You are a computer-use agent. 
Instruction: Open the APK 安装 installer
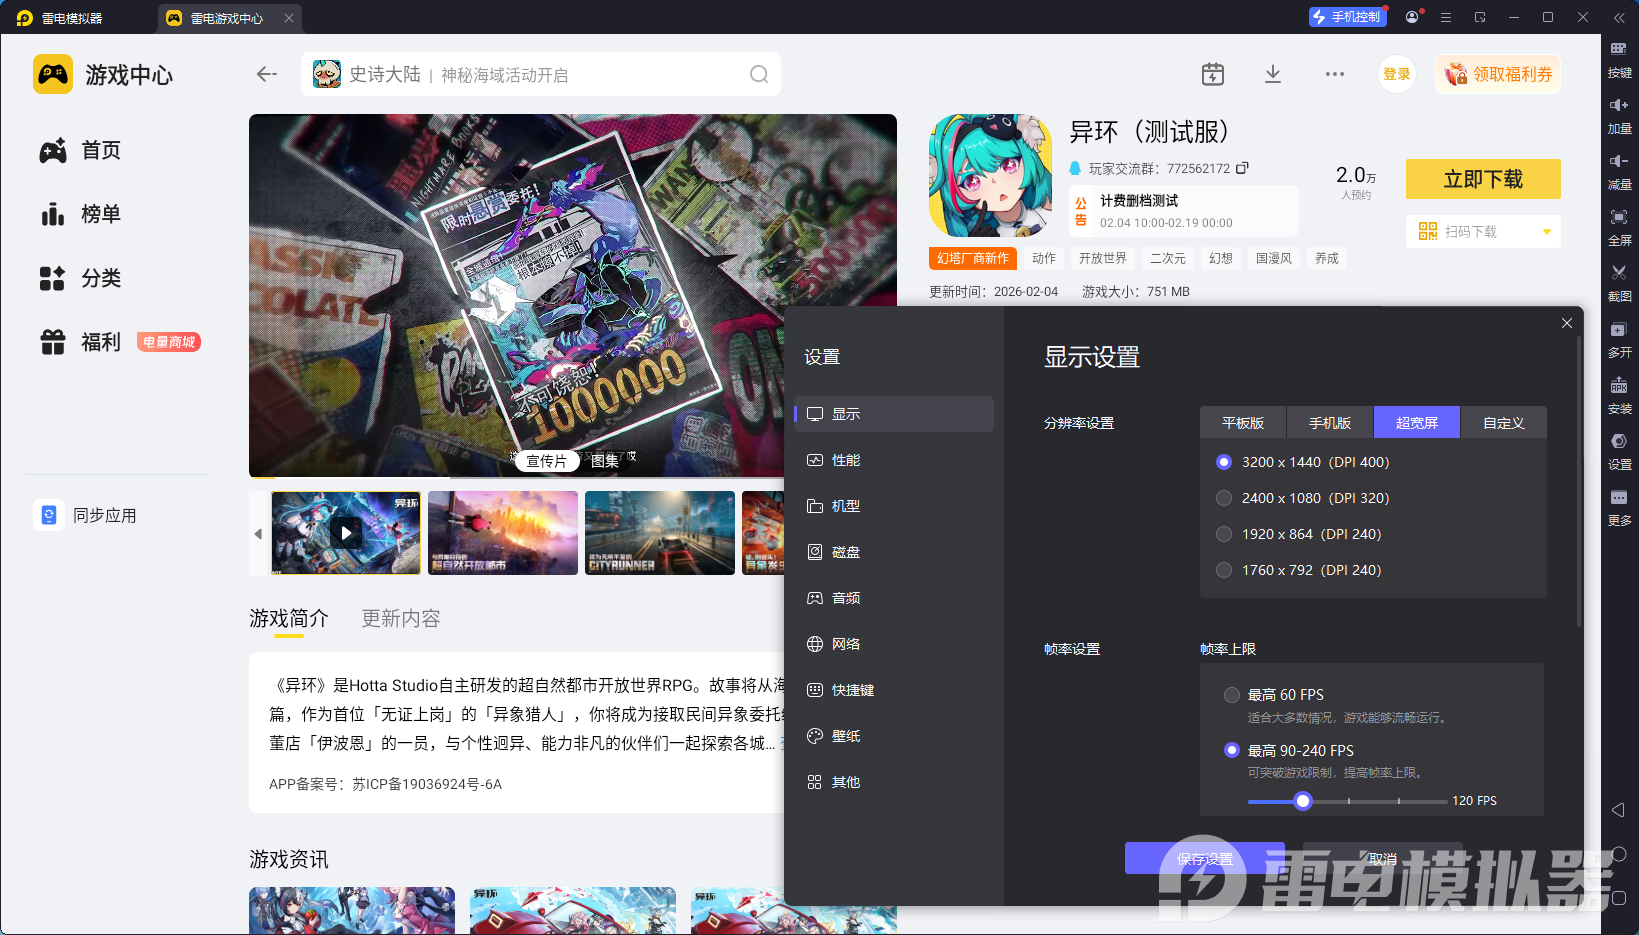pyautogui.click(x=1620, y=395)
